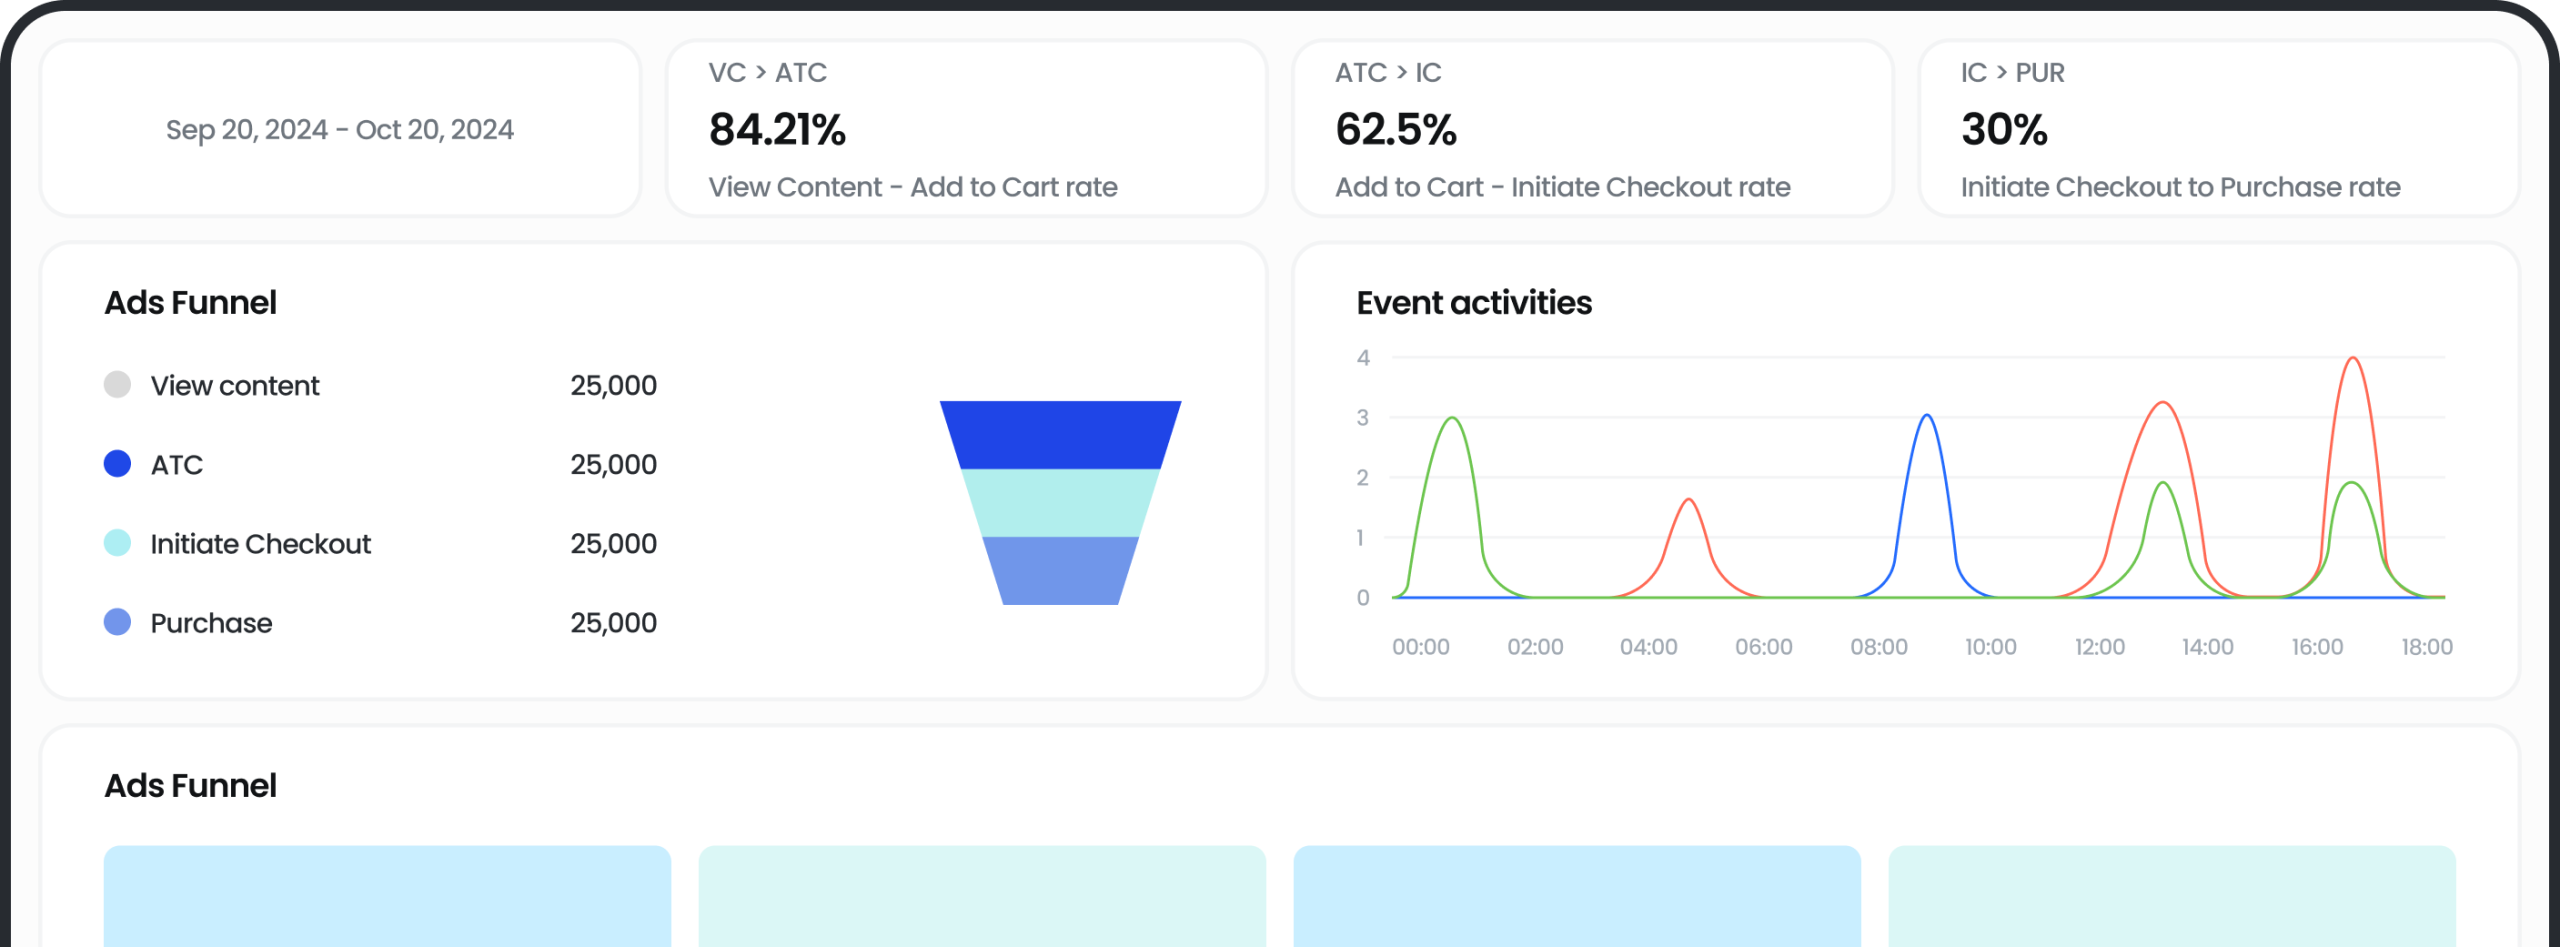Click the Sep 20 – Oct 20 date range
The image size is (2560, 947).
[x=339, y=130]
